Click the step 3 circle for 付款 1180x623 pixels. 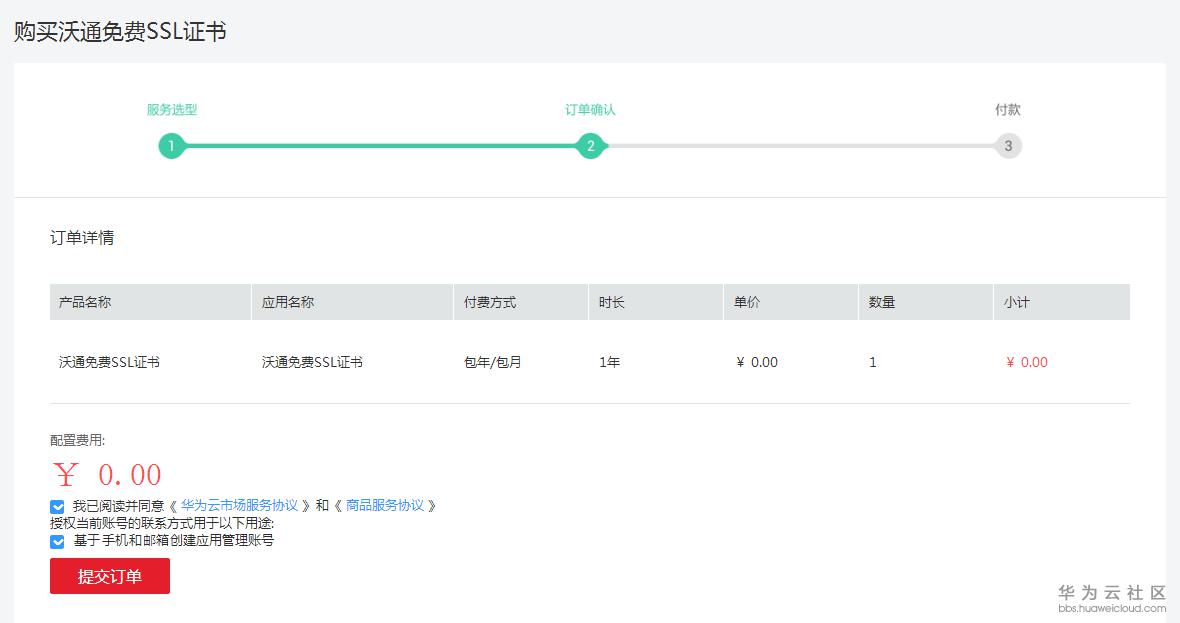1009,146
